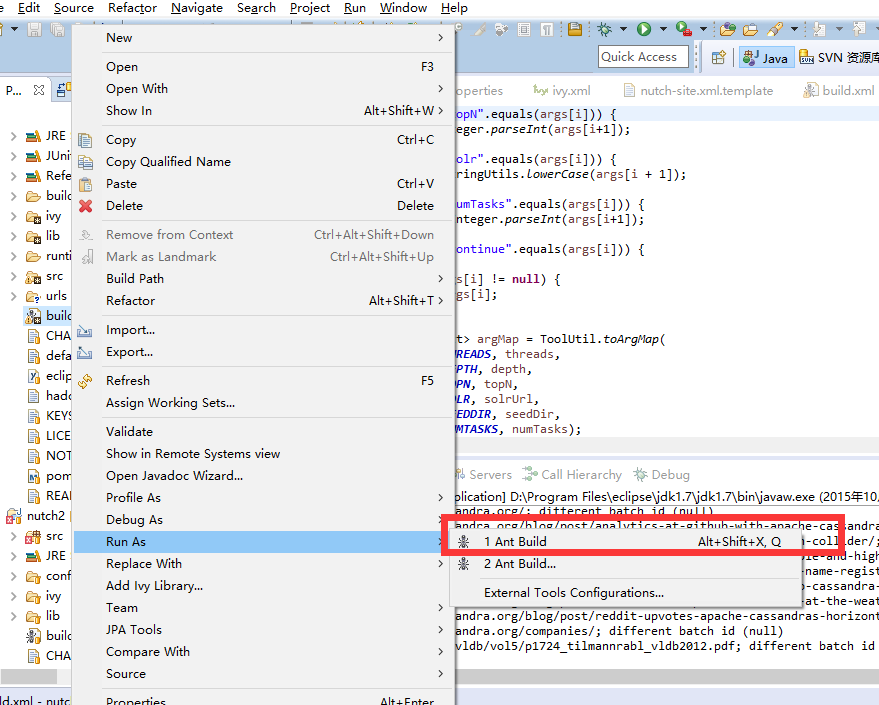Open the Source menu in menu bar
The width and height of the screenshot is (879, 705).
click(73, 8)
